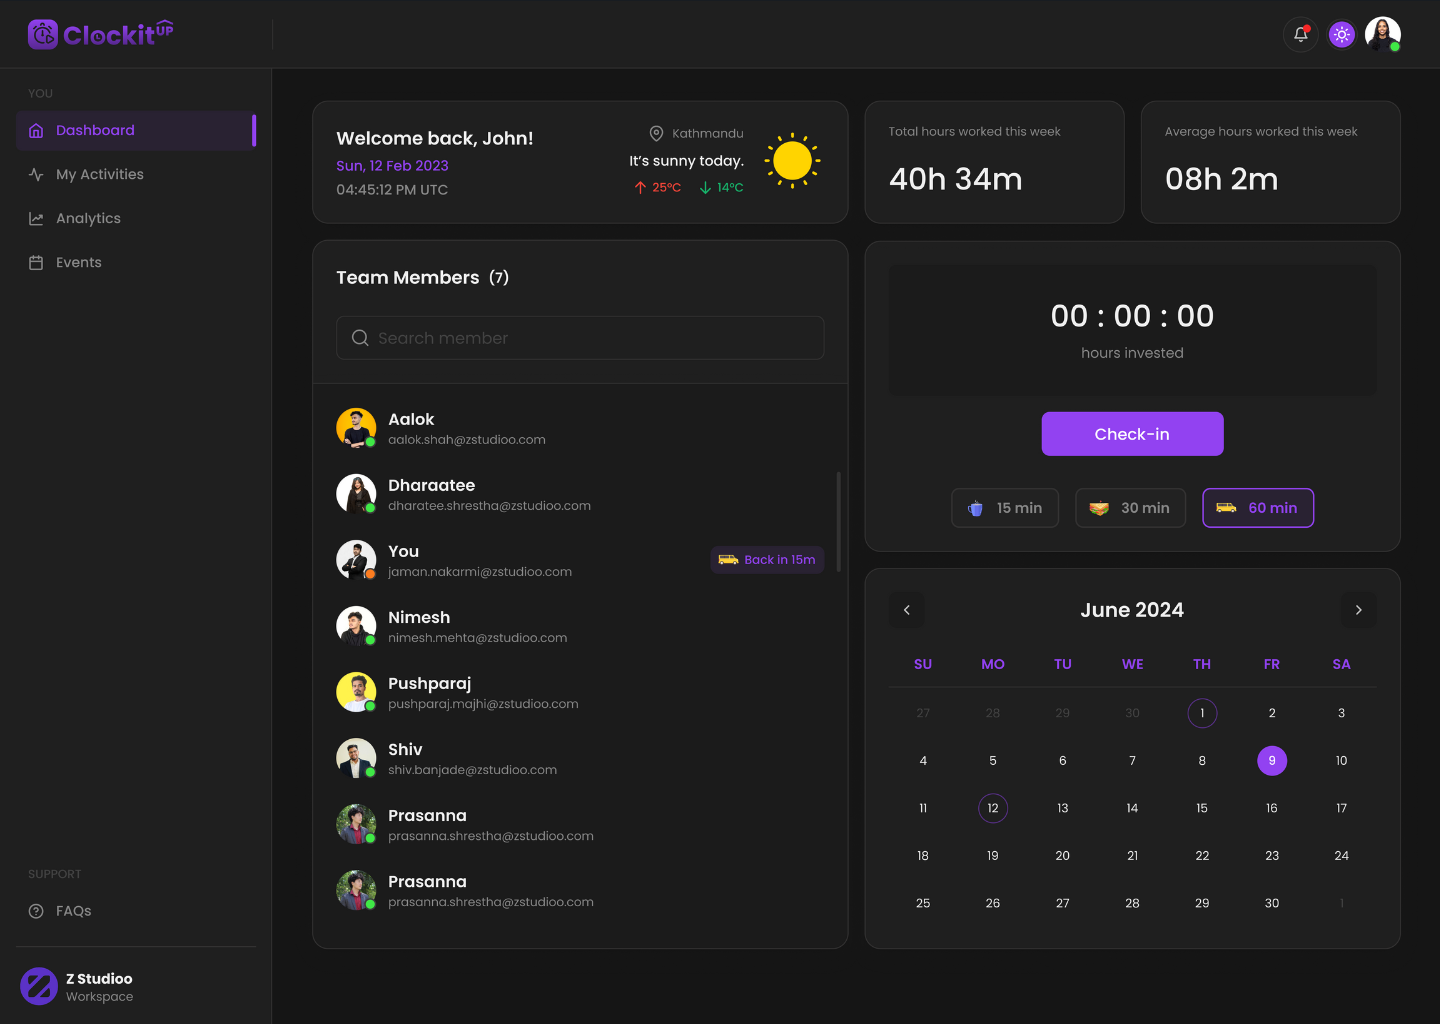Viewport: 1440px width, 1024px height.
Task: Choose the 60 min break option
Action: [x=1257, y=508]
